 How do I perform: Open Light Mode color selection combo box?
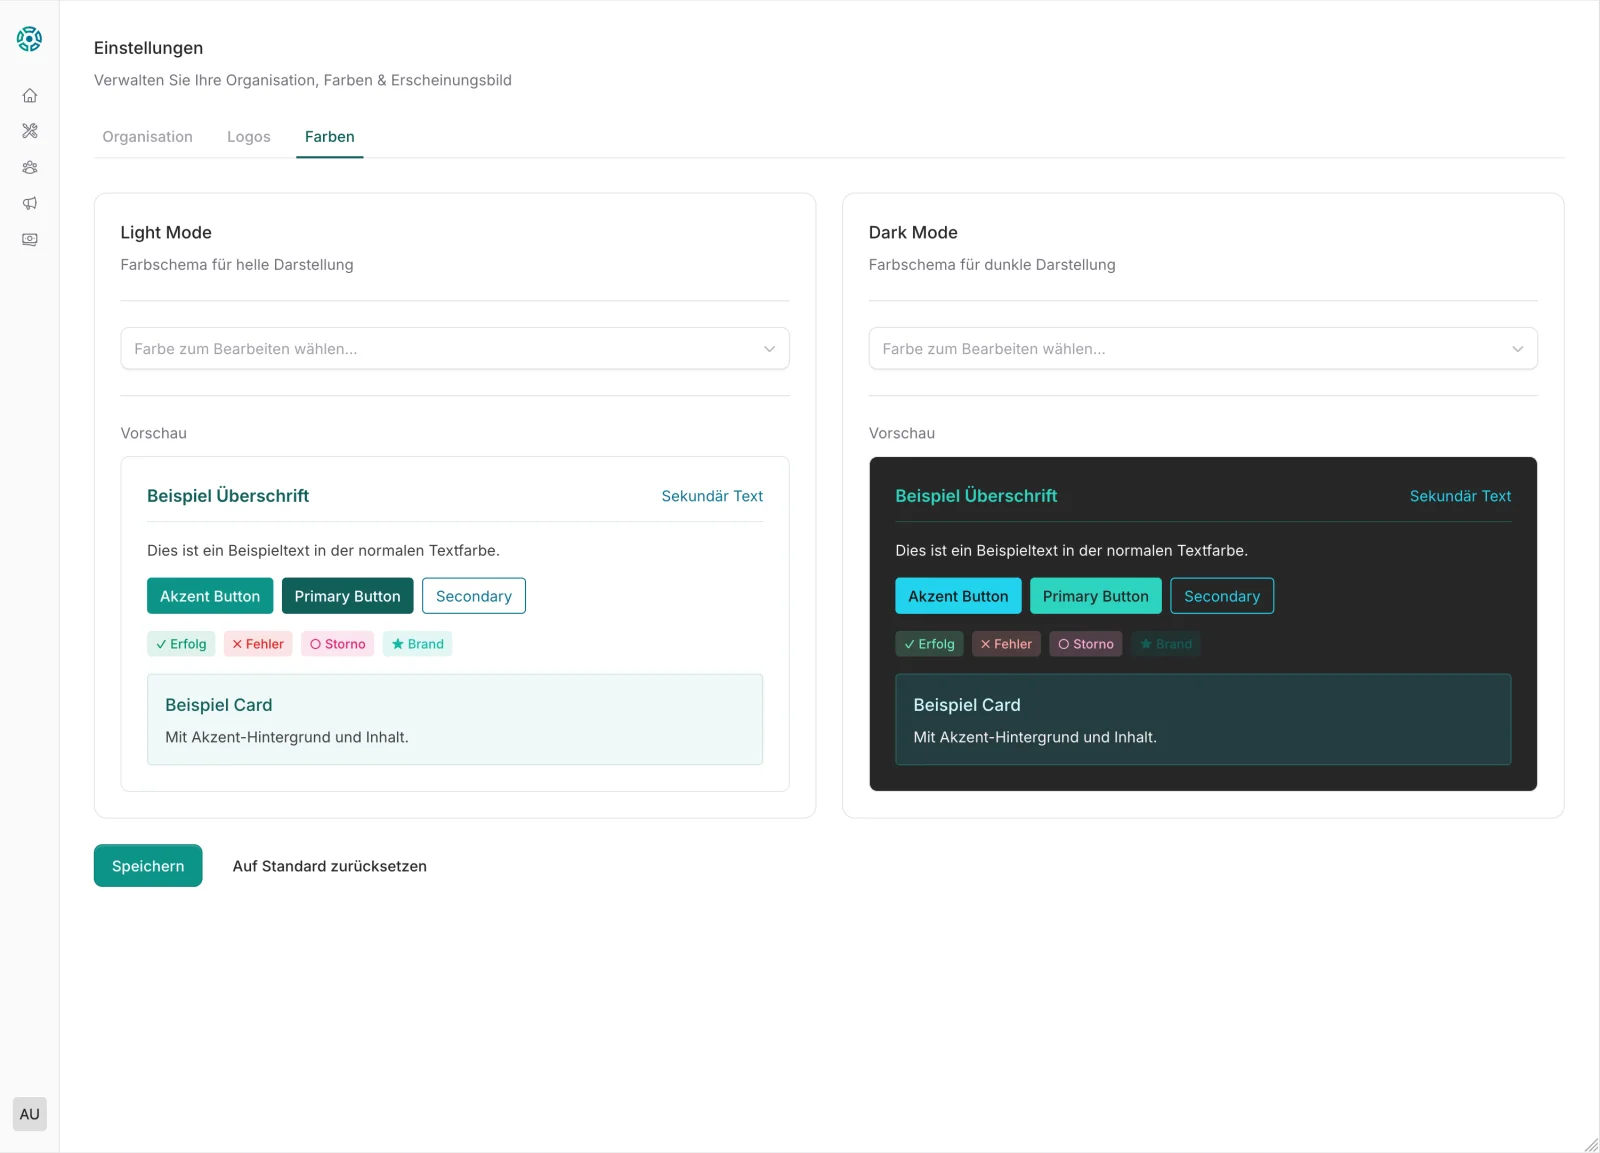pos(440,349)
